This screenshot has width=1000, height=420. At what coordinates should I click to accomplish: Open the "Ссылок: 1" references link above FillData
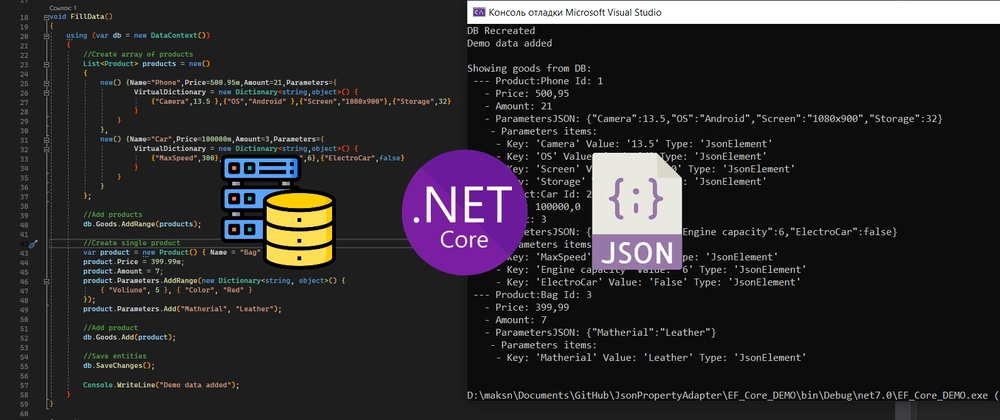[61, 7]
